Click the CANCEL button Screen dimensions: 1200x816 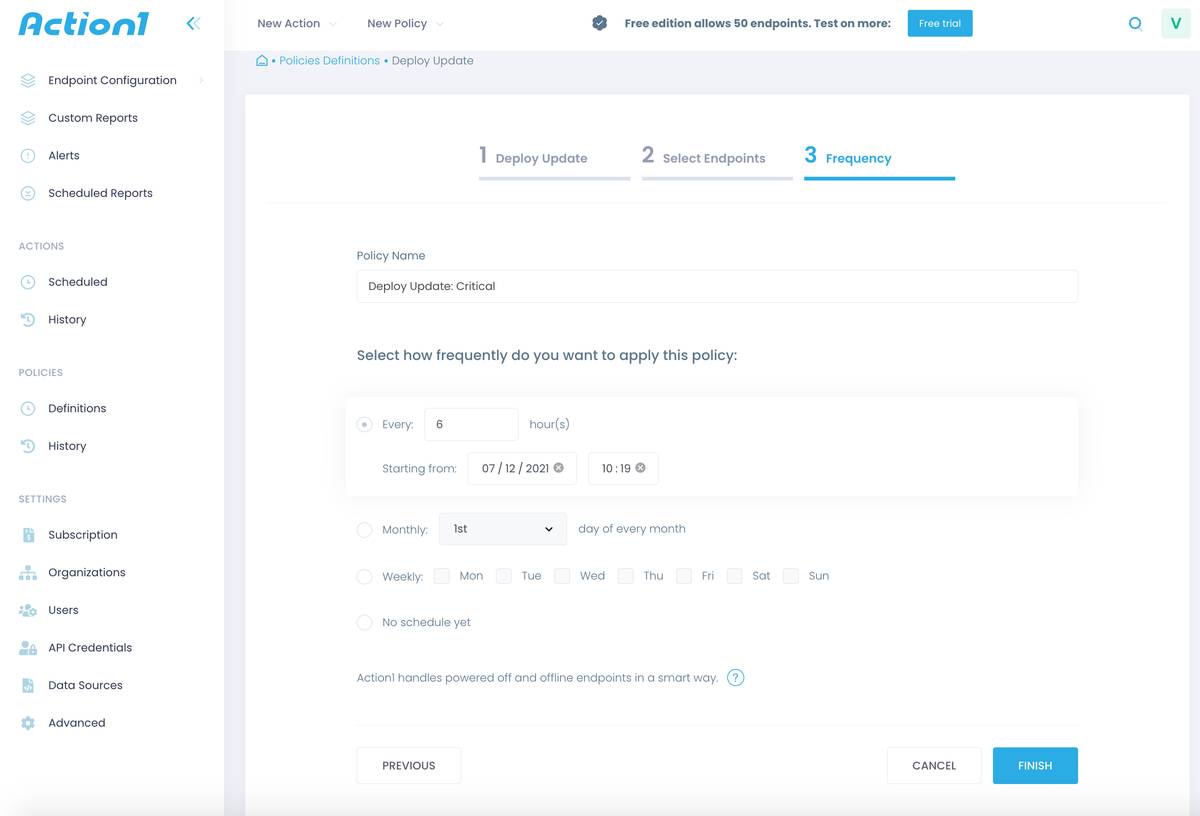pyautogui.click(x=934, y=766)
